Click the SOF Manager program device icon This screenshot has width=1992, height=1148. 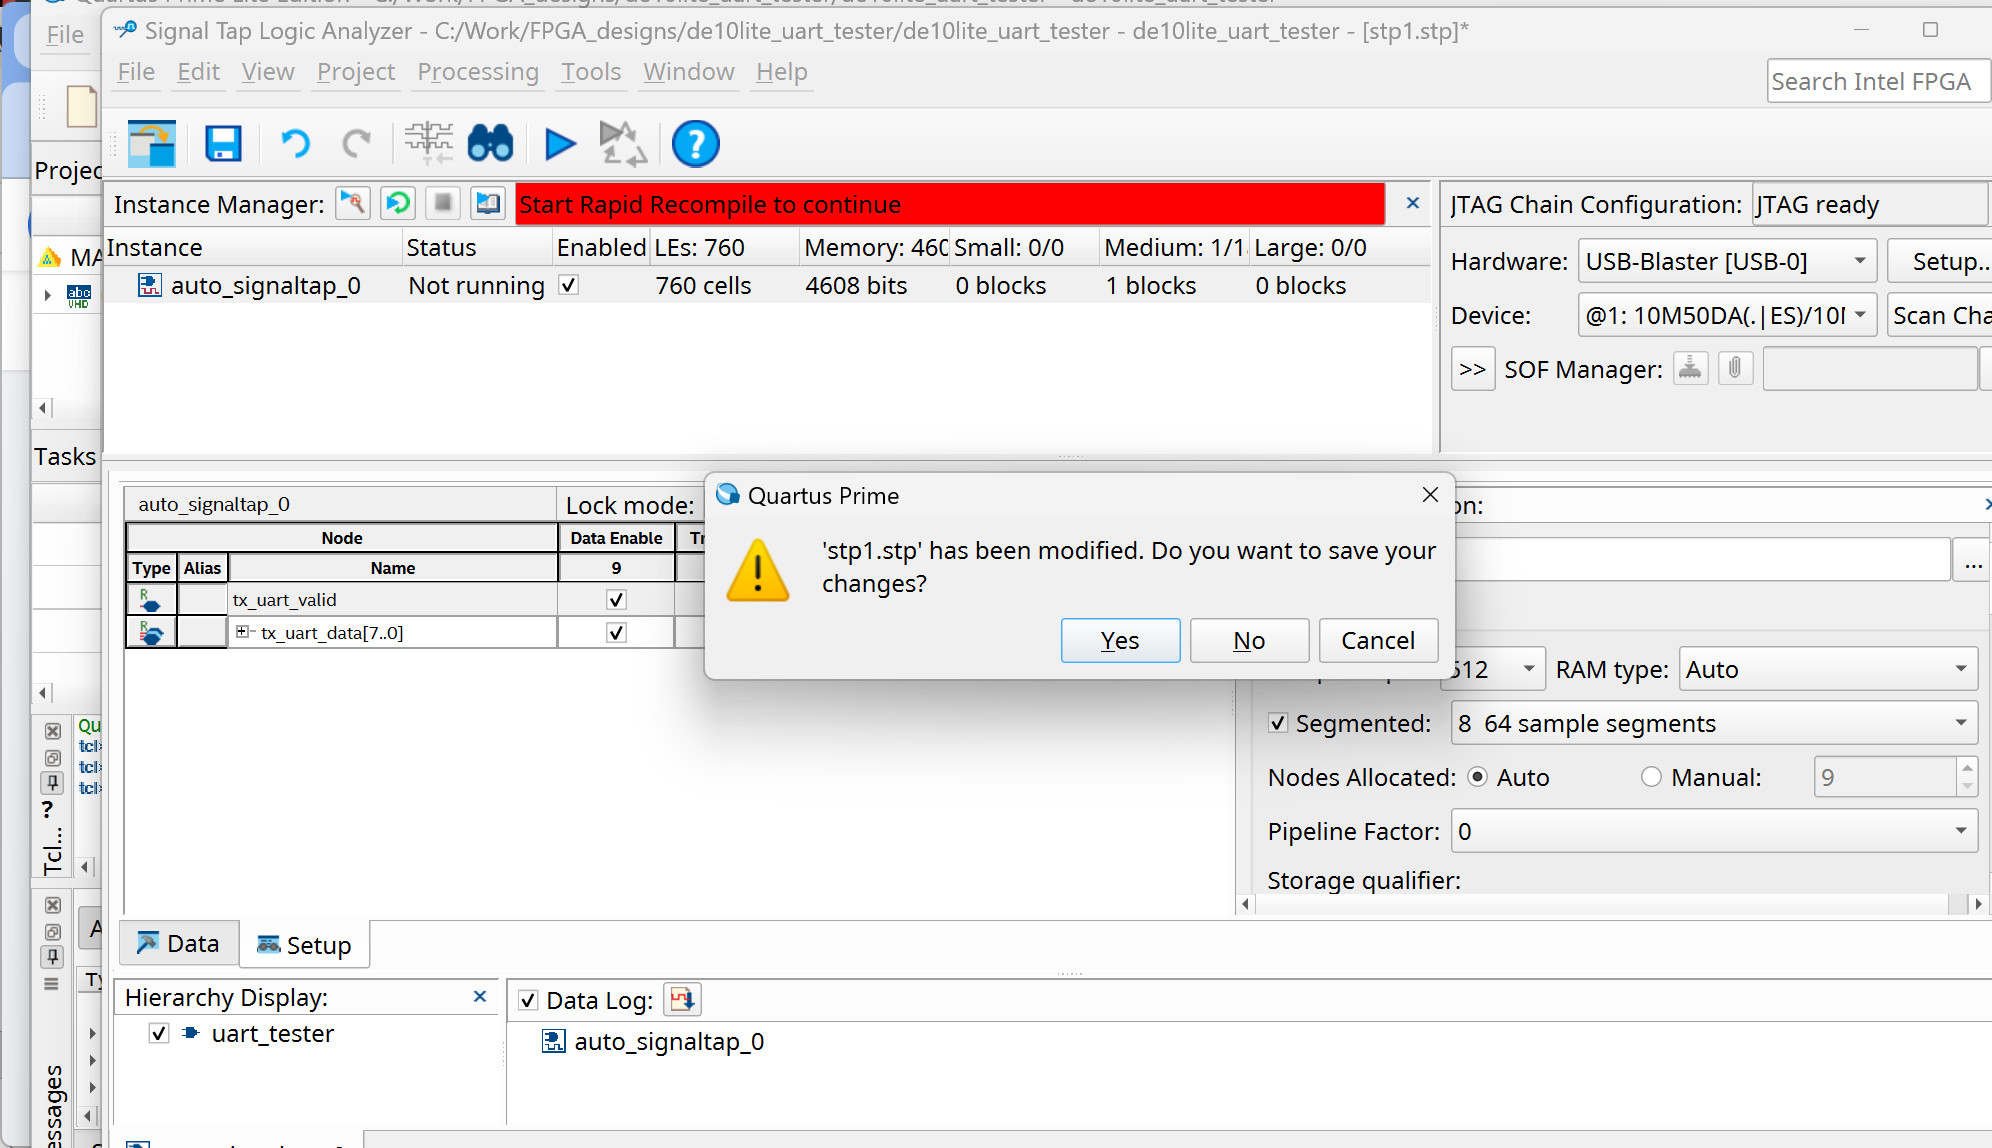click(1690, 369)
